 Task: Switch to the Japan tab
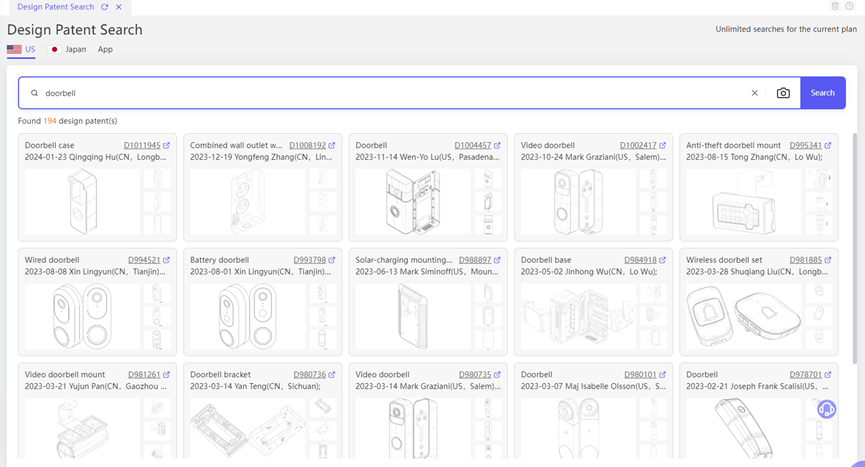[x=68, y=49]
